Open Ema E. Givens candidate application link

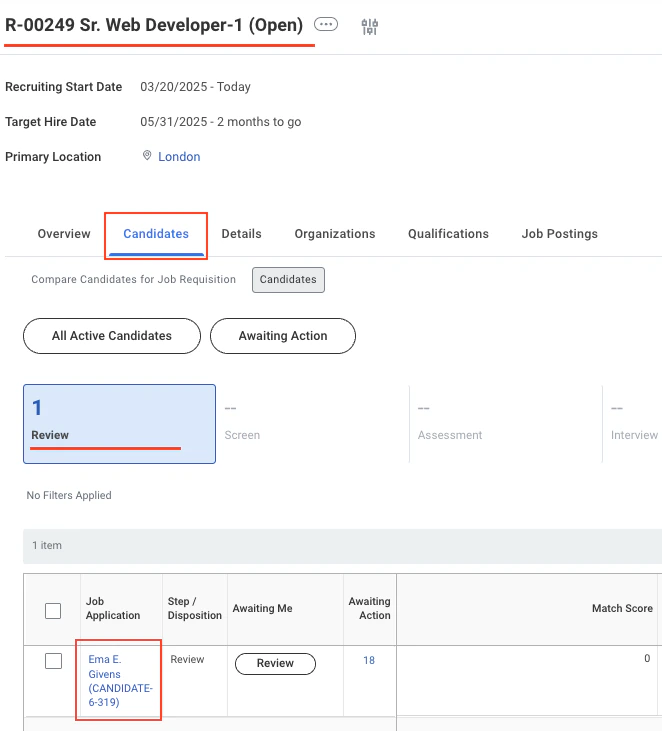coord(120,681)
